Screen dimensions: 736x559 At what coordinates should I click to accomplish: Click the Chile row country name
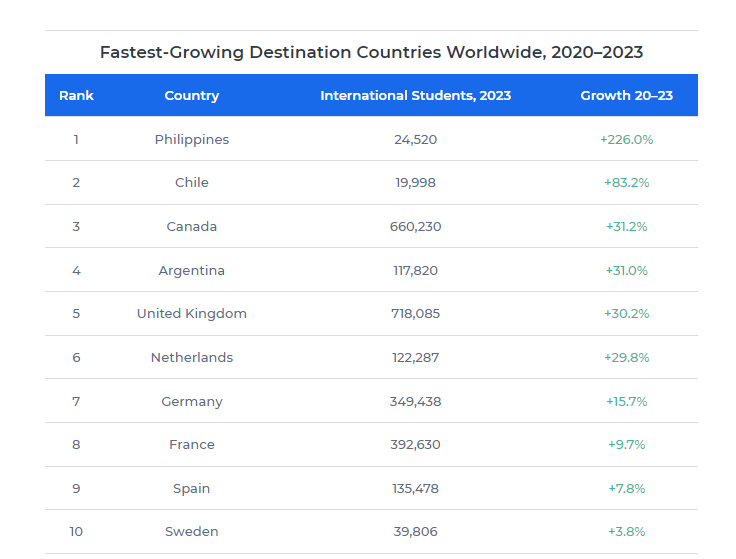pos(191,183)
